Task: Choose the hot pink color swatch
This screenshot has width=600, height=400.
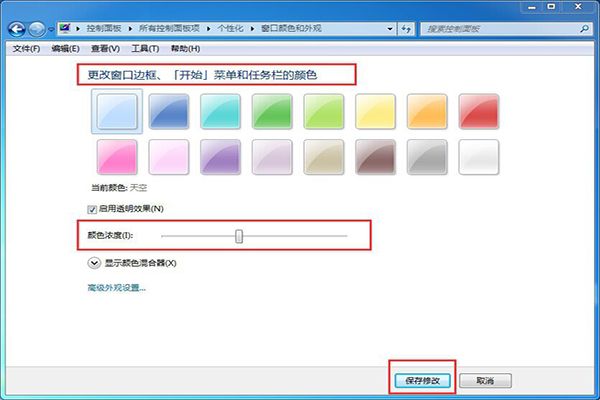Action: tap(117, 157)
